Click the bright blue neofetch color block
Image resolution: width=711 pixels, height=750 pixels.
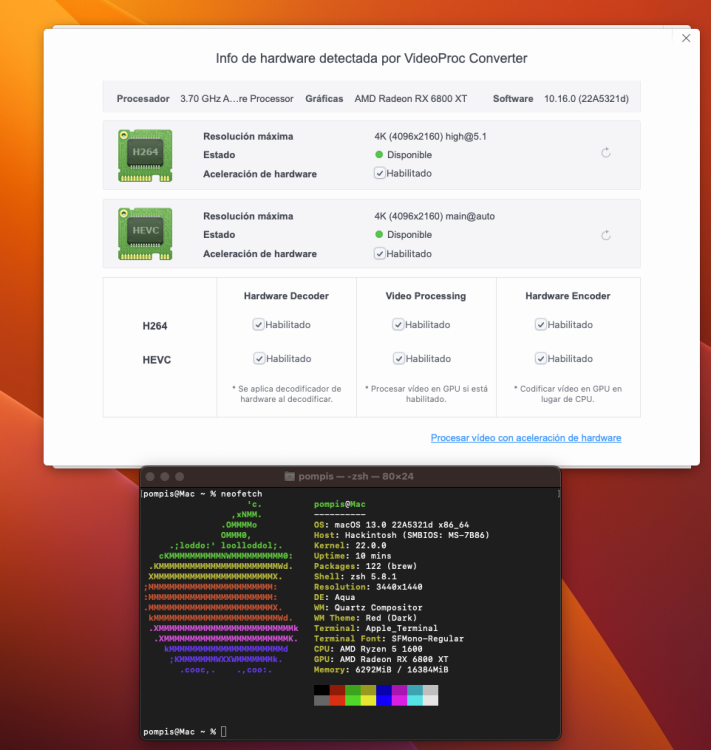point(384,700)
